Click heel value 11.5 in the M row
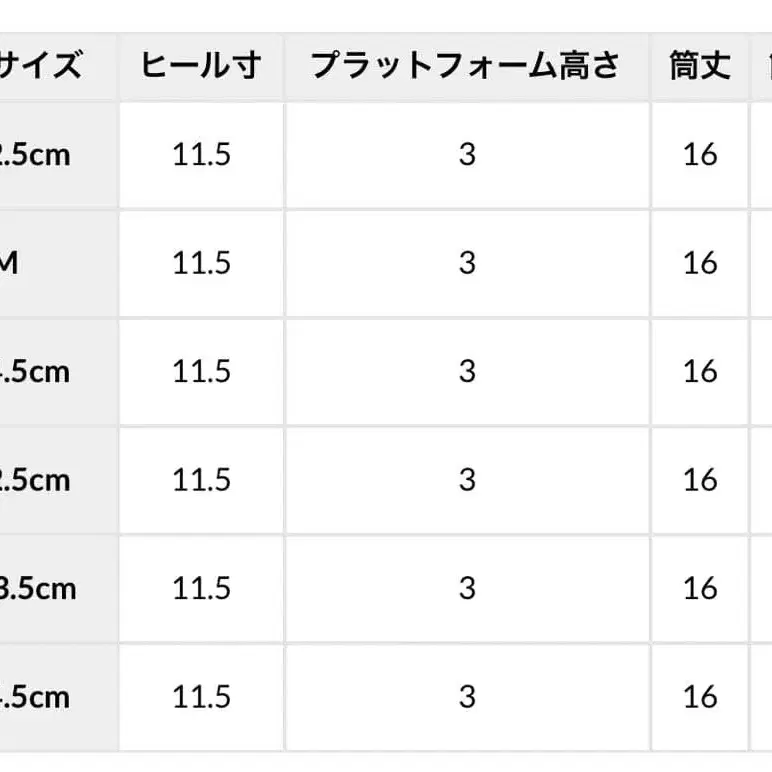772x772 pixels. point(201,263)
